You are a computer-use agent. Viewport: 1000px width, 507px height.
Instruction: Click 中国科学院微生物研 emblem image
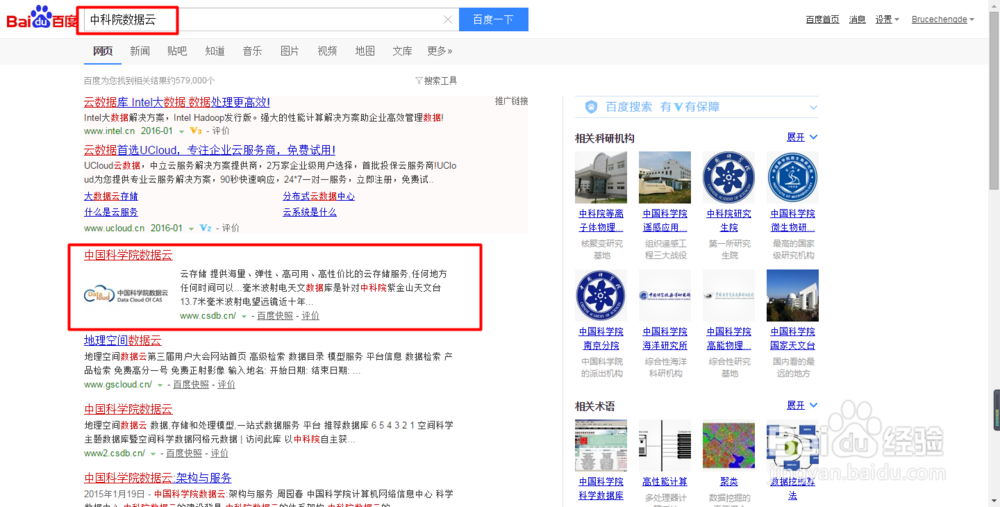point(792,177)
